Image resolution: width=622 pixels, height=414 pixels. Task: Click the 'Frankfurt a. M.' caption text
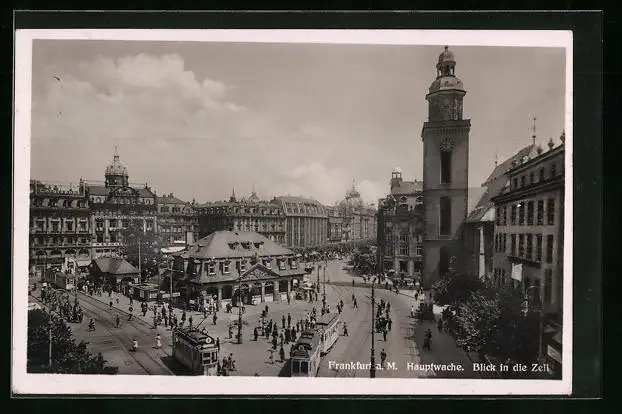coord(361,367)
